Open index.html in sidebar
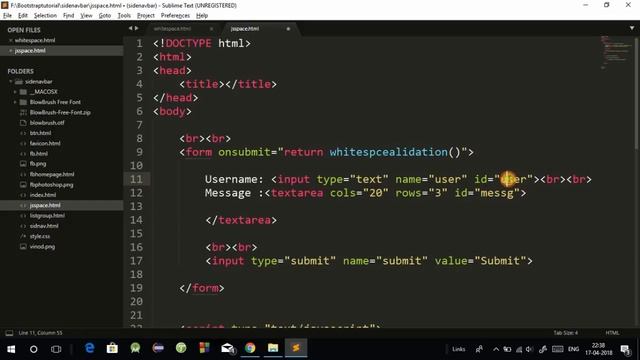The image size is (640, 360). [x=42, y=195]
